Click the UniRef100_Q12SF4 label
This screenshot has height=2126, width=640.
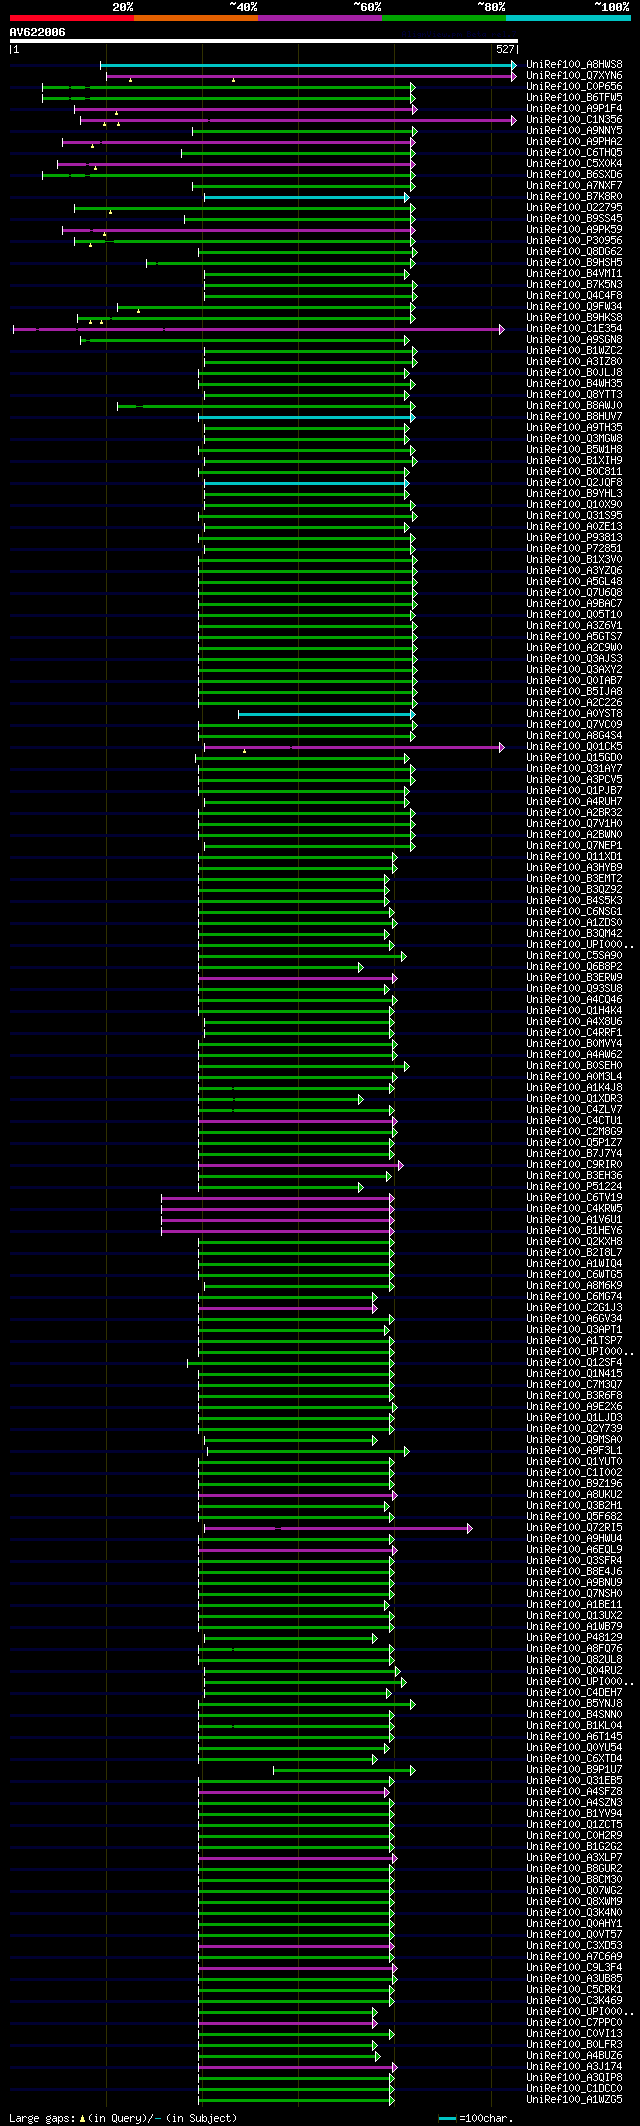(x=574, y=1363)
